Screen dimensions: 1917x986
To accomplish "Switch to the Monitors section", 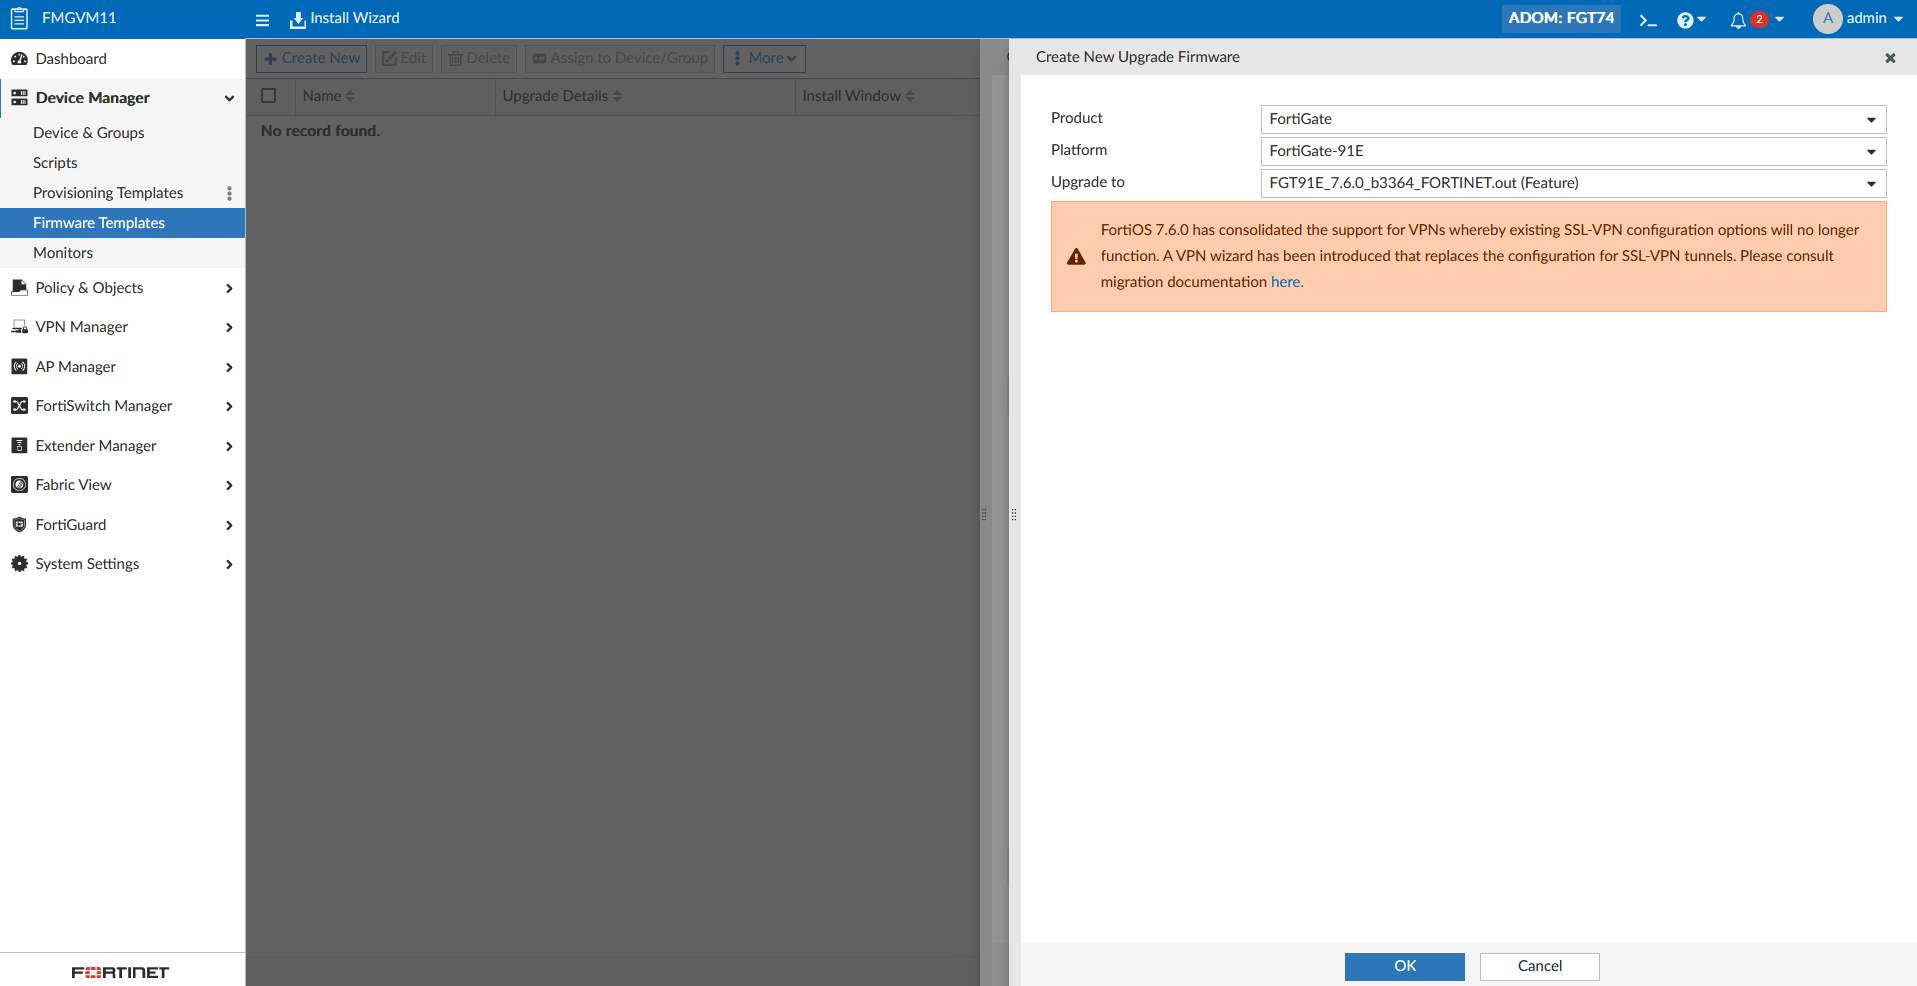I will click(x=63, y=252).
